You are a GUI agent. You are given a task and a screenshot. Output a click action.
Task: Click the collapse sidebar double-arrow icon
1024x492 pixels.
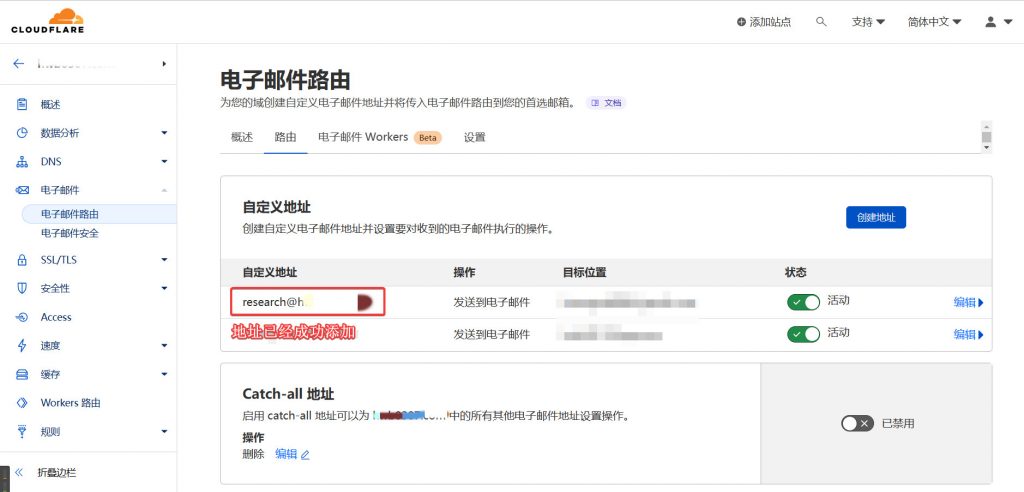click(19, 472)
